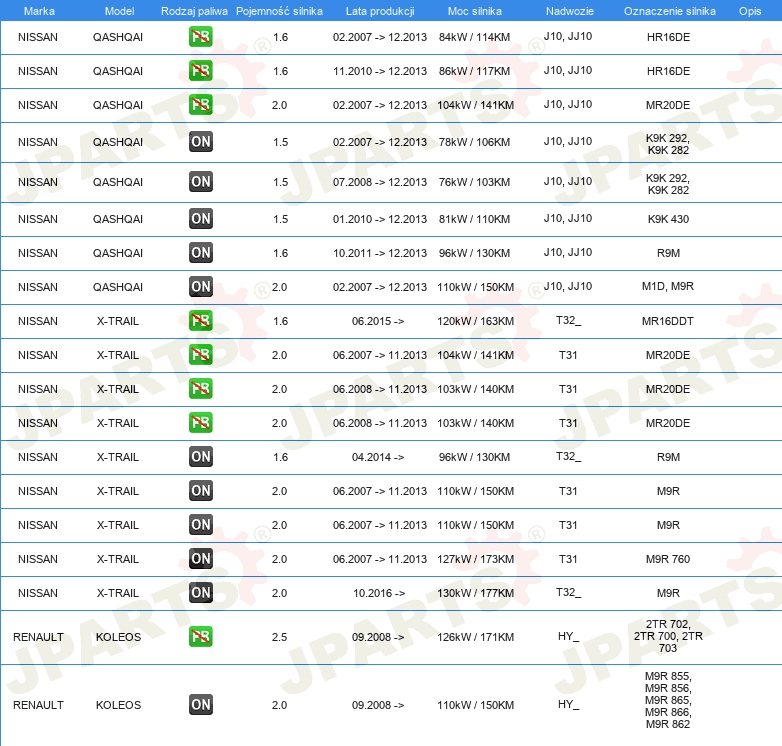Image resolution: width=782 pixels, height=746 pixels.
Task: Select the 11.2010 -> 12.2013 date cell
Action: coord(380,71)
